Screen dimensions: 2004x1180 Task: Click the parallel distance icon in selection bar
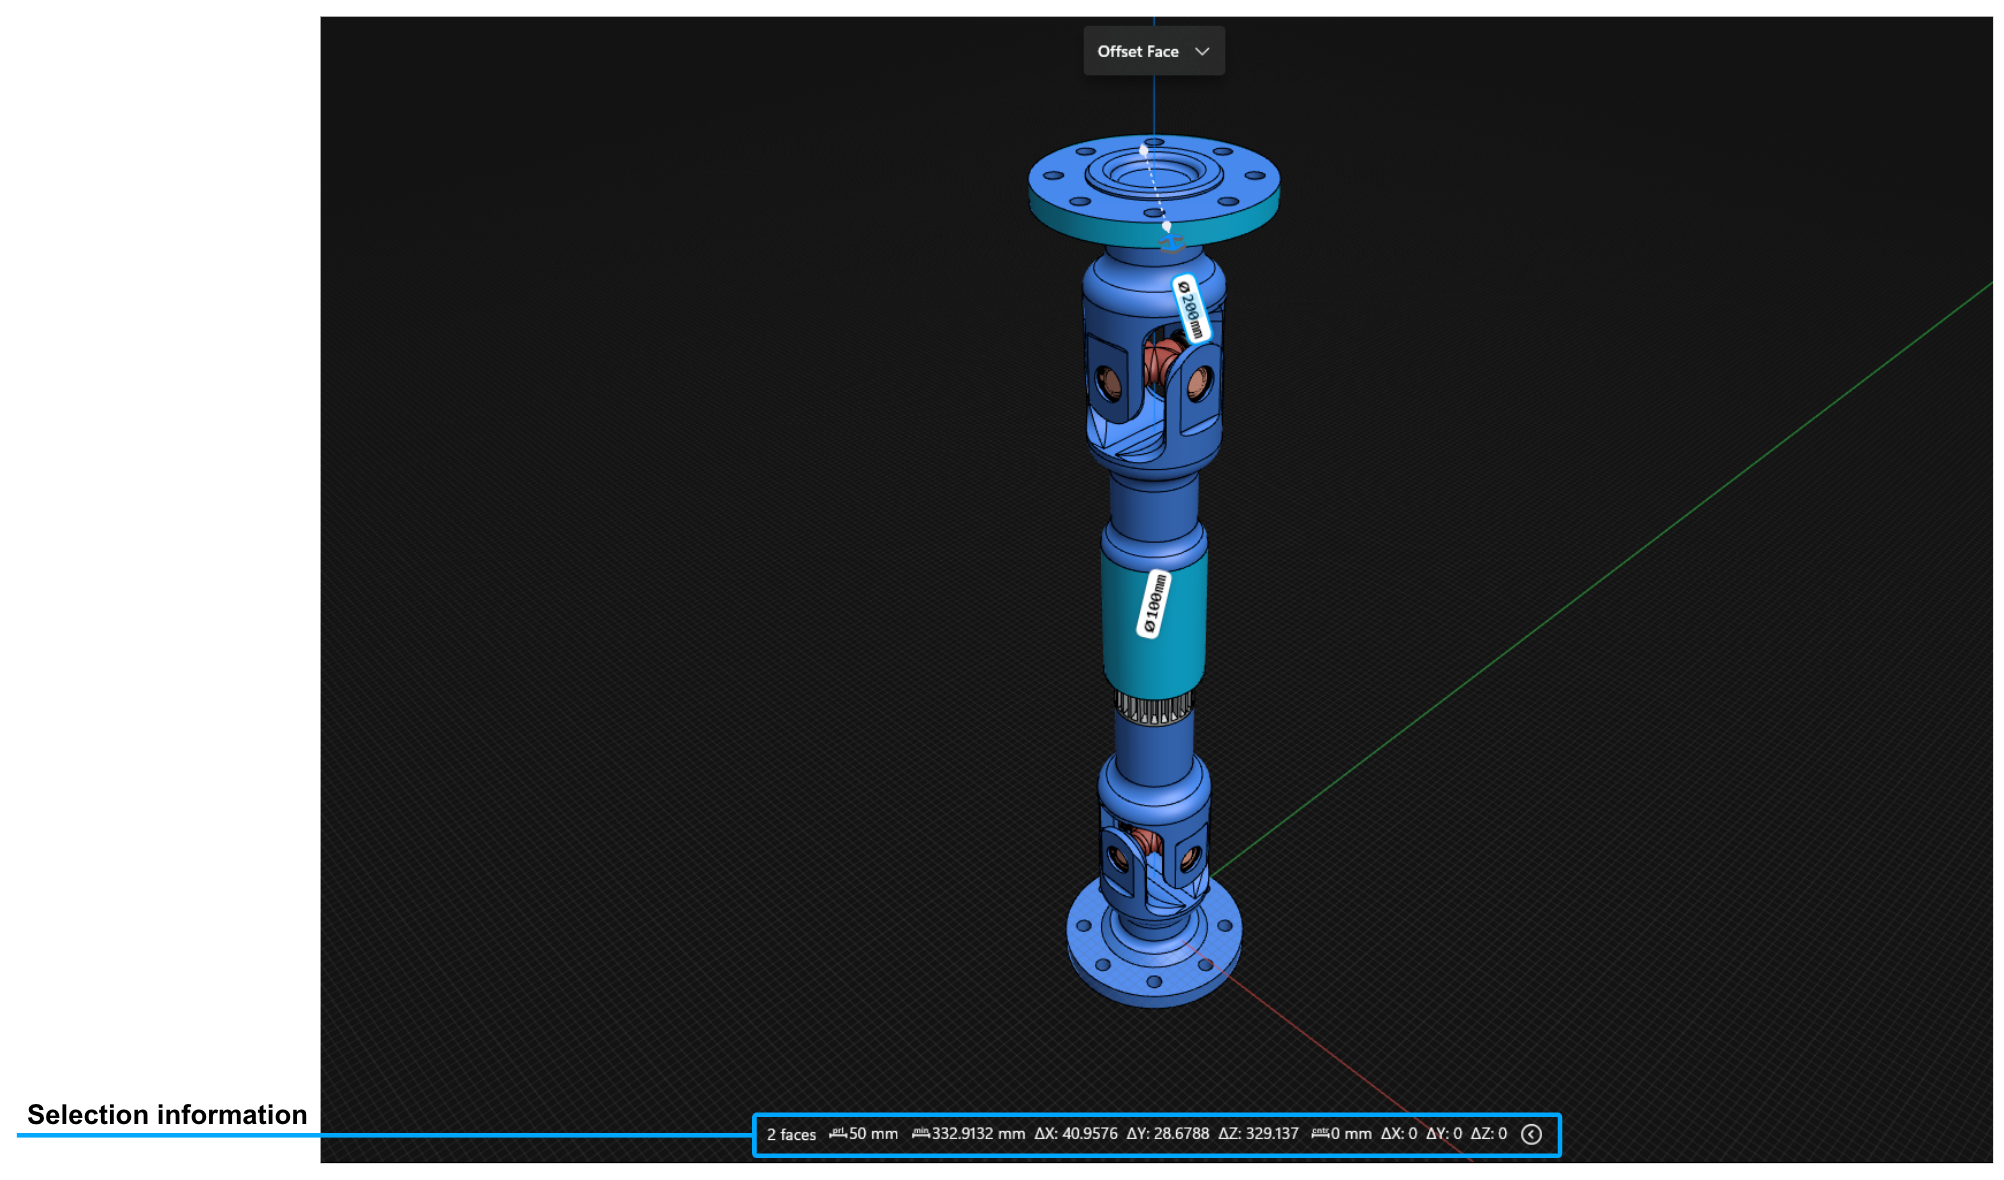click(x=838, y=1134)
